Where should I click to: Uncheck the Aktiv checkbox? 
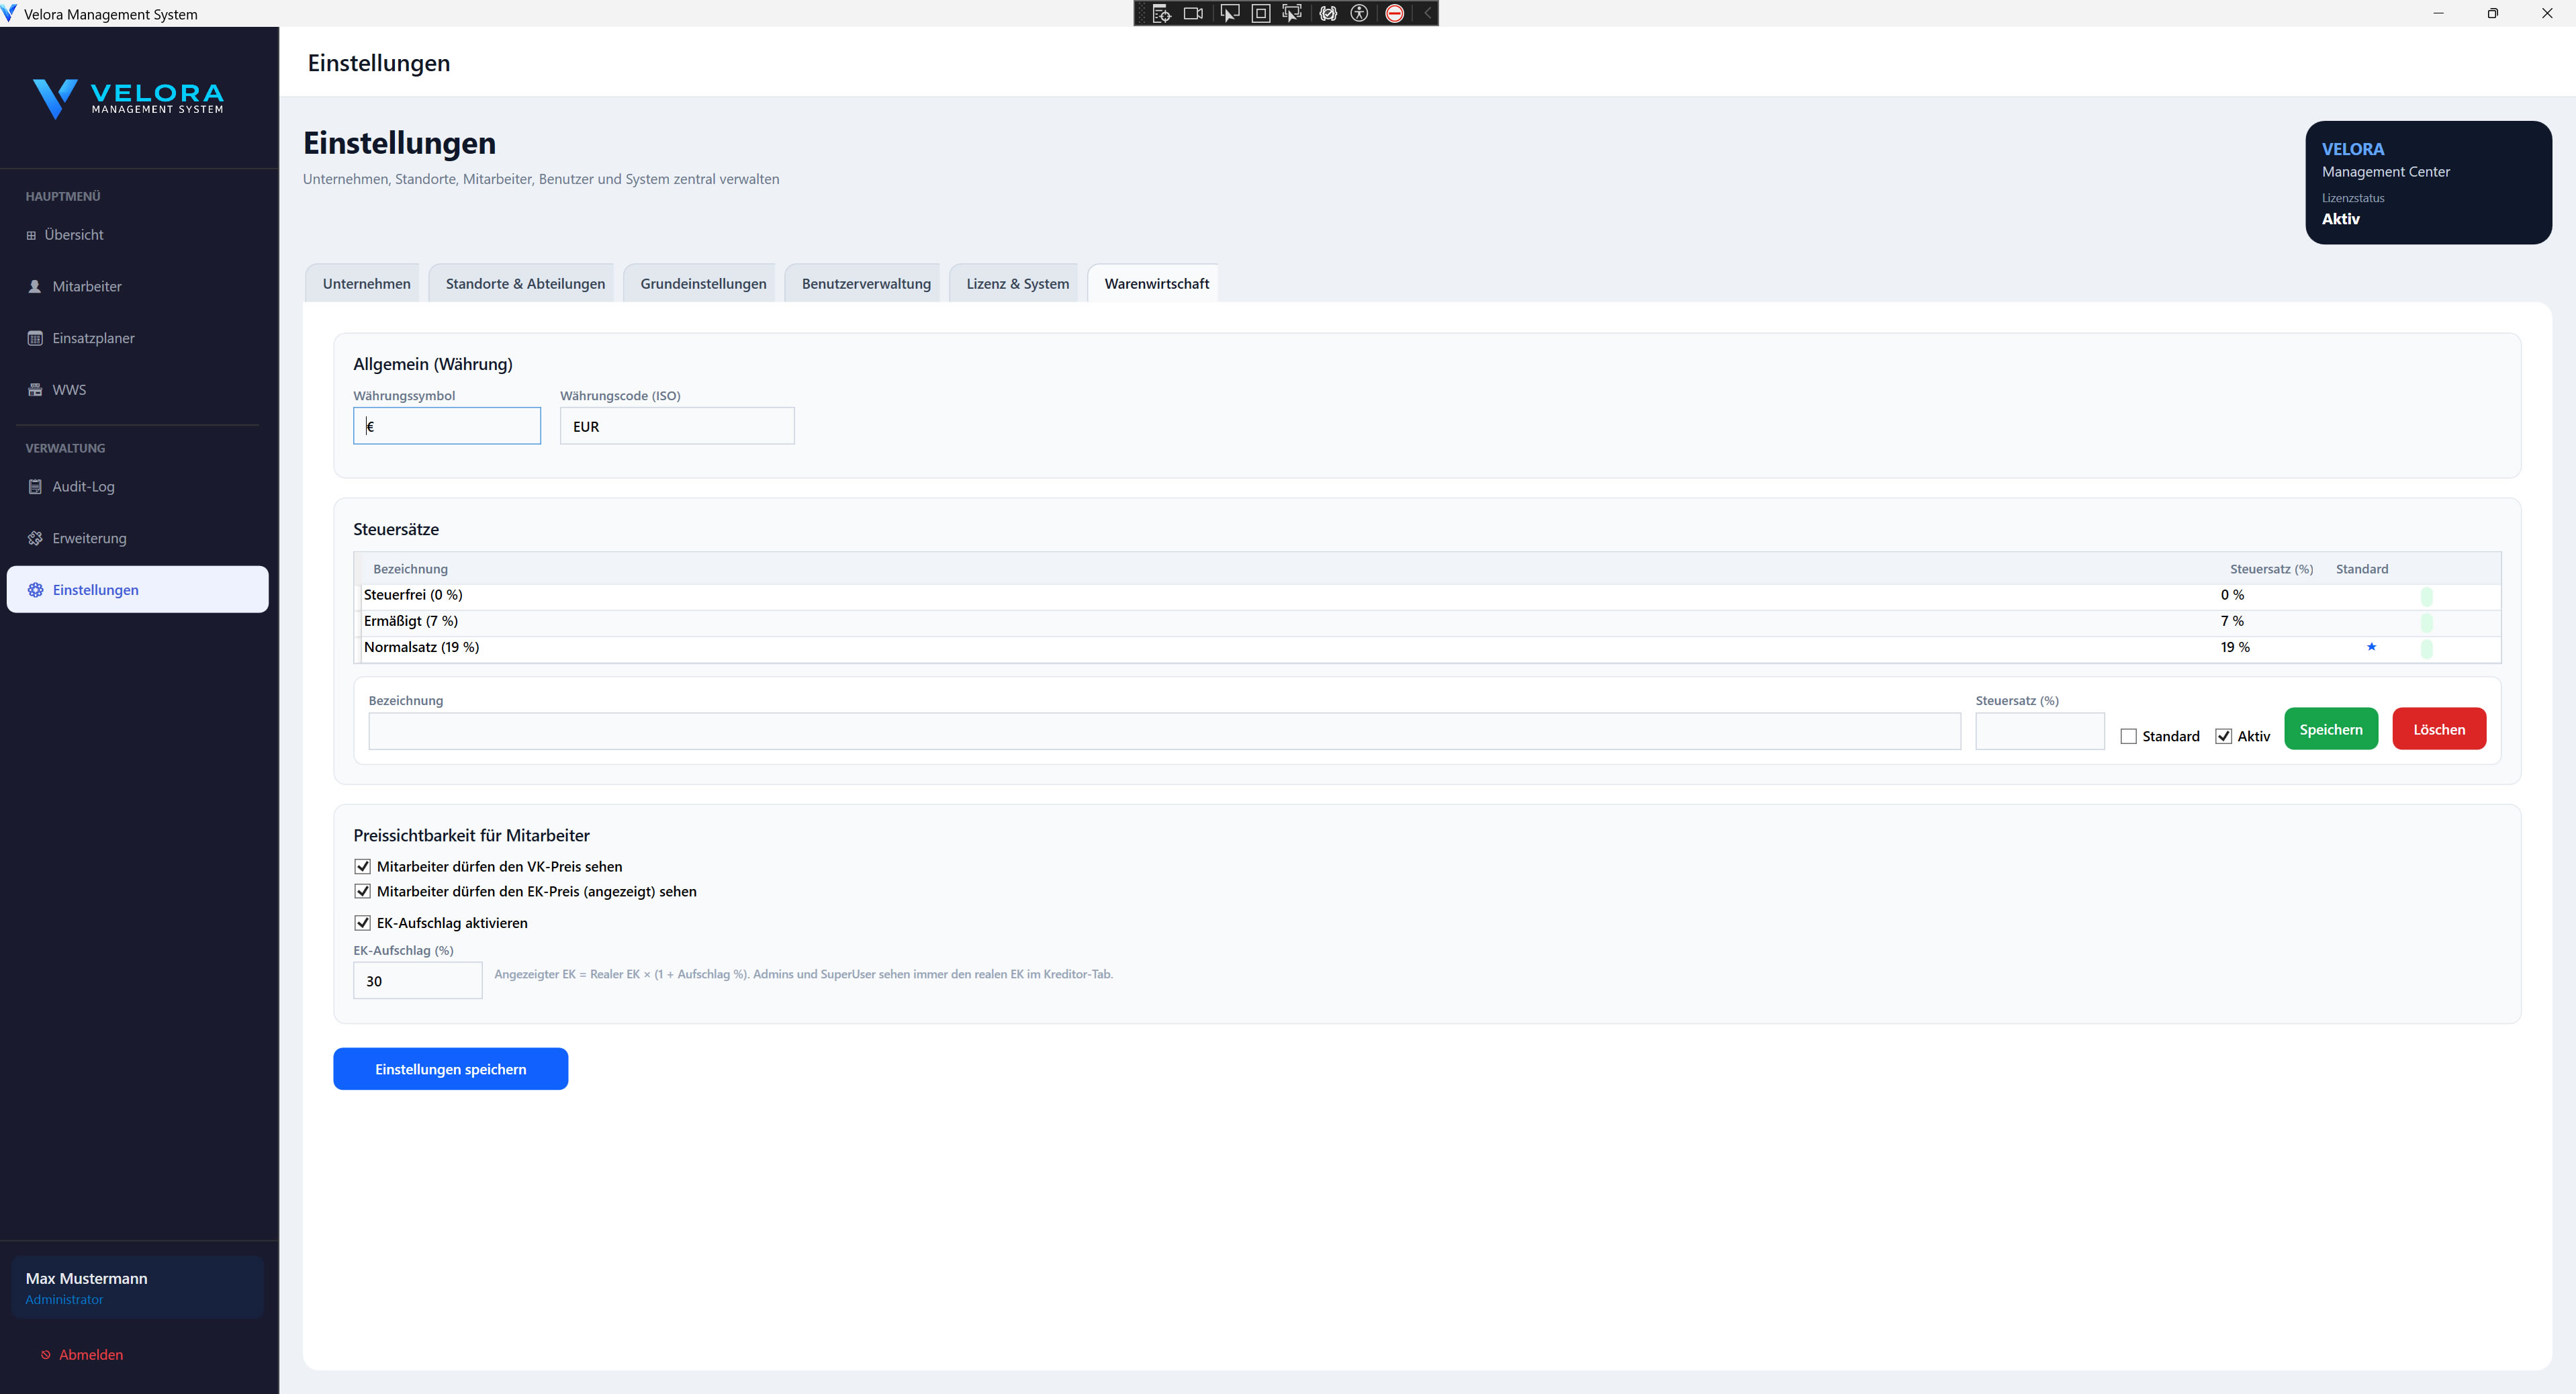click(x=2223, y=736)
